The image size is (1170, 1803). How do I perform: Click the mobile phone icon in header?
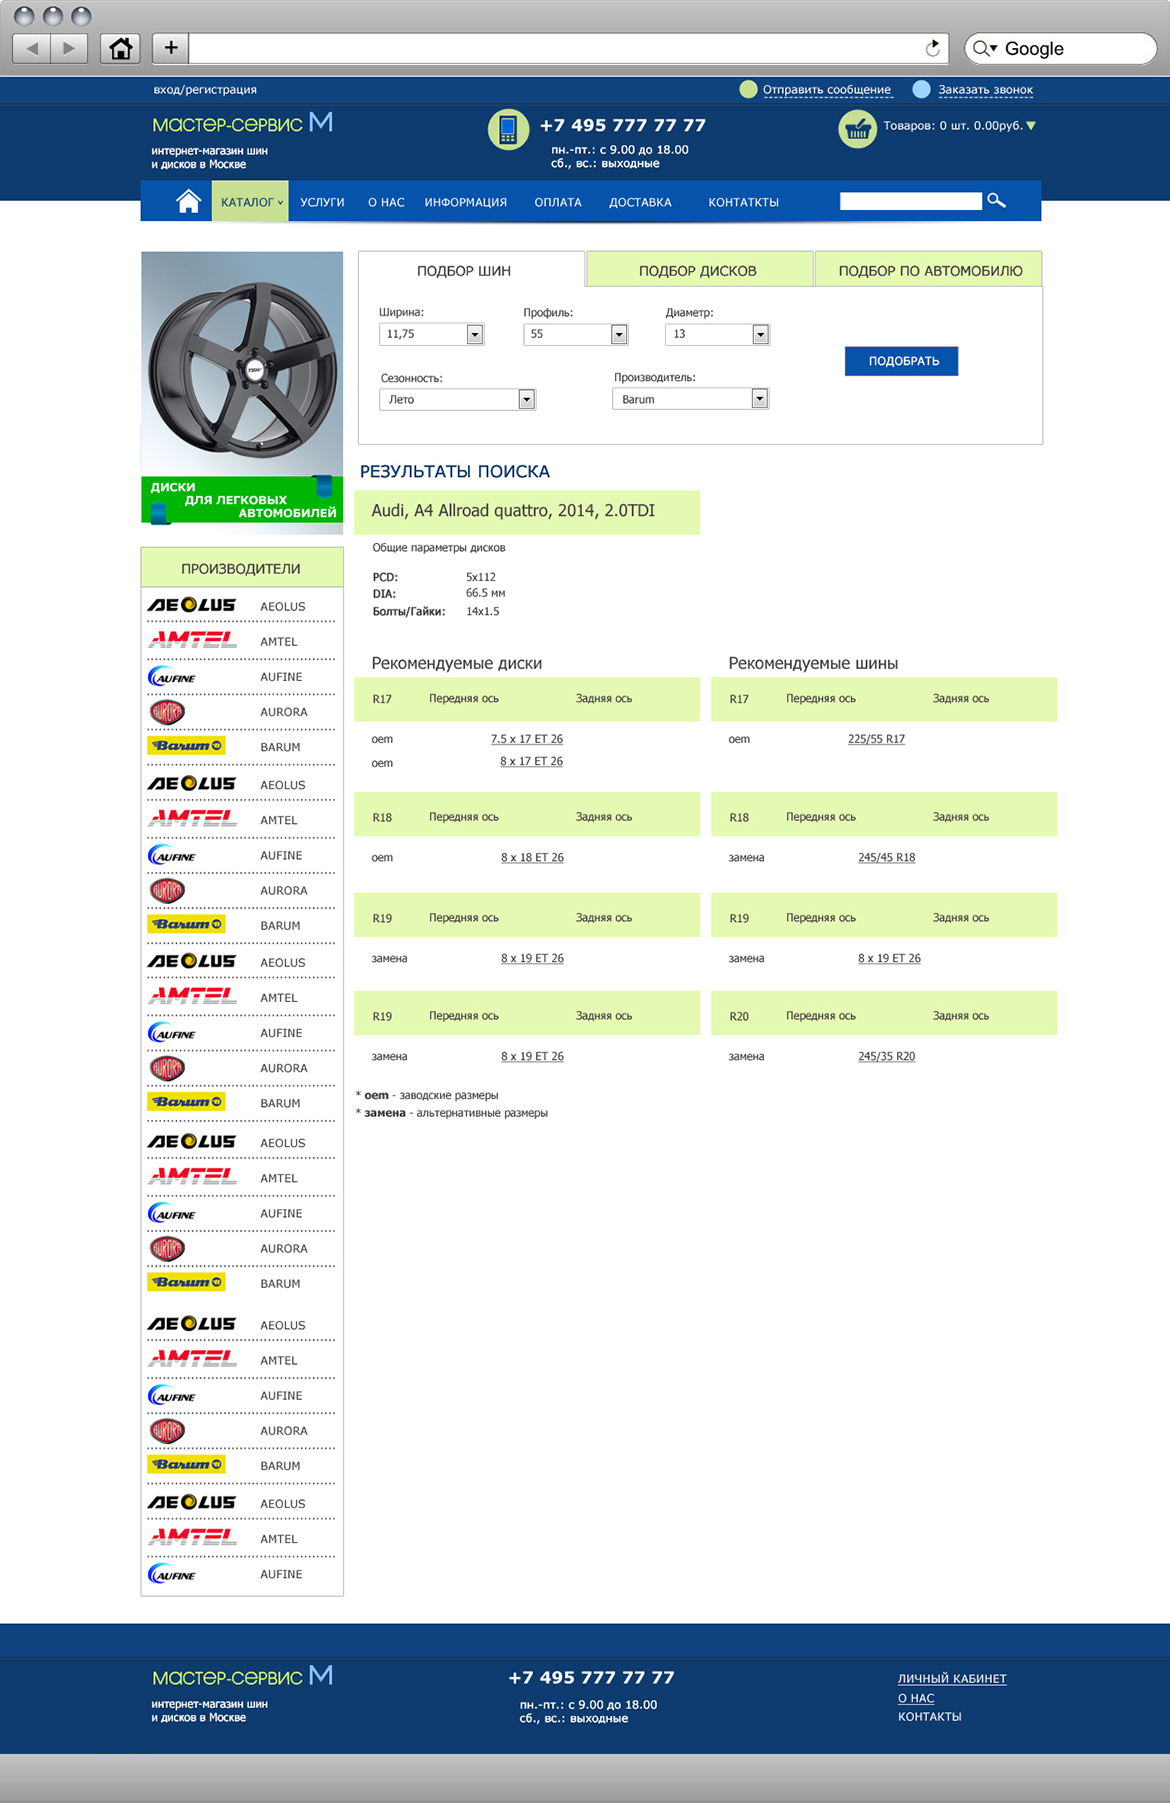[x=508, y=129]
